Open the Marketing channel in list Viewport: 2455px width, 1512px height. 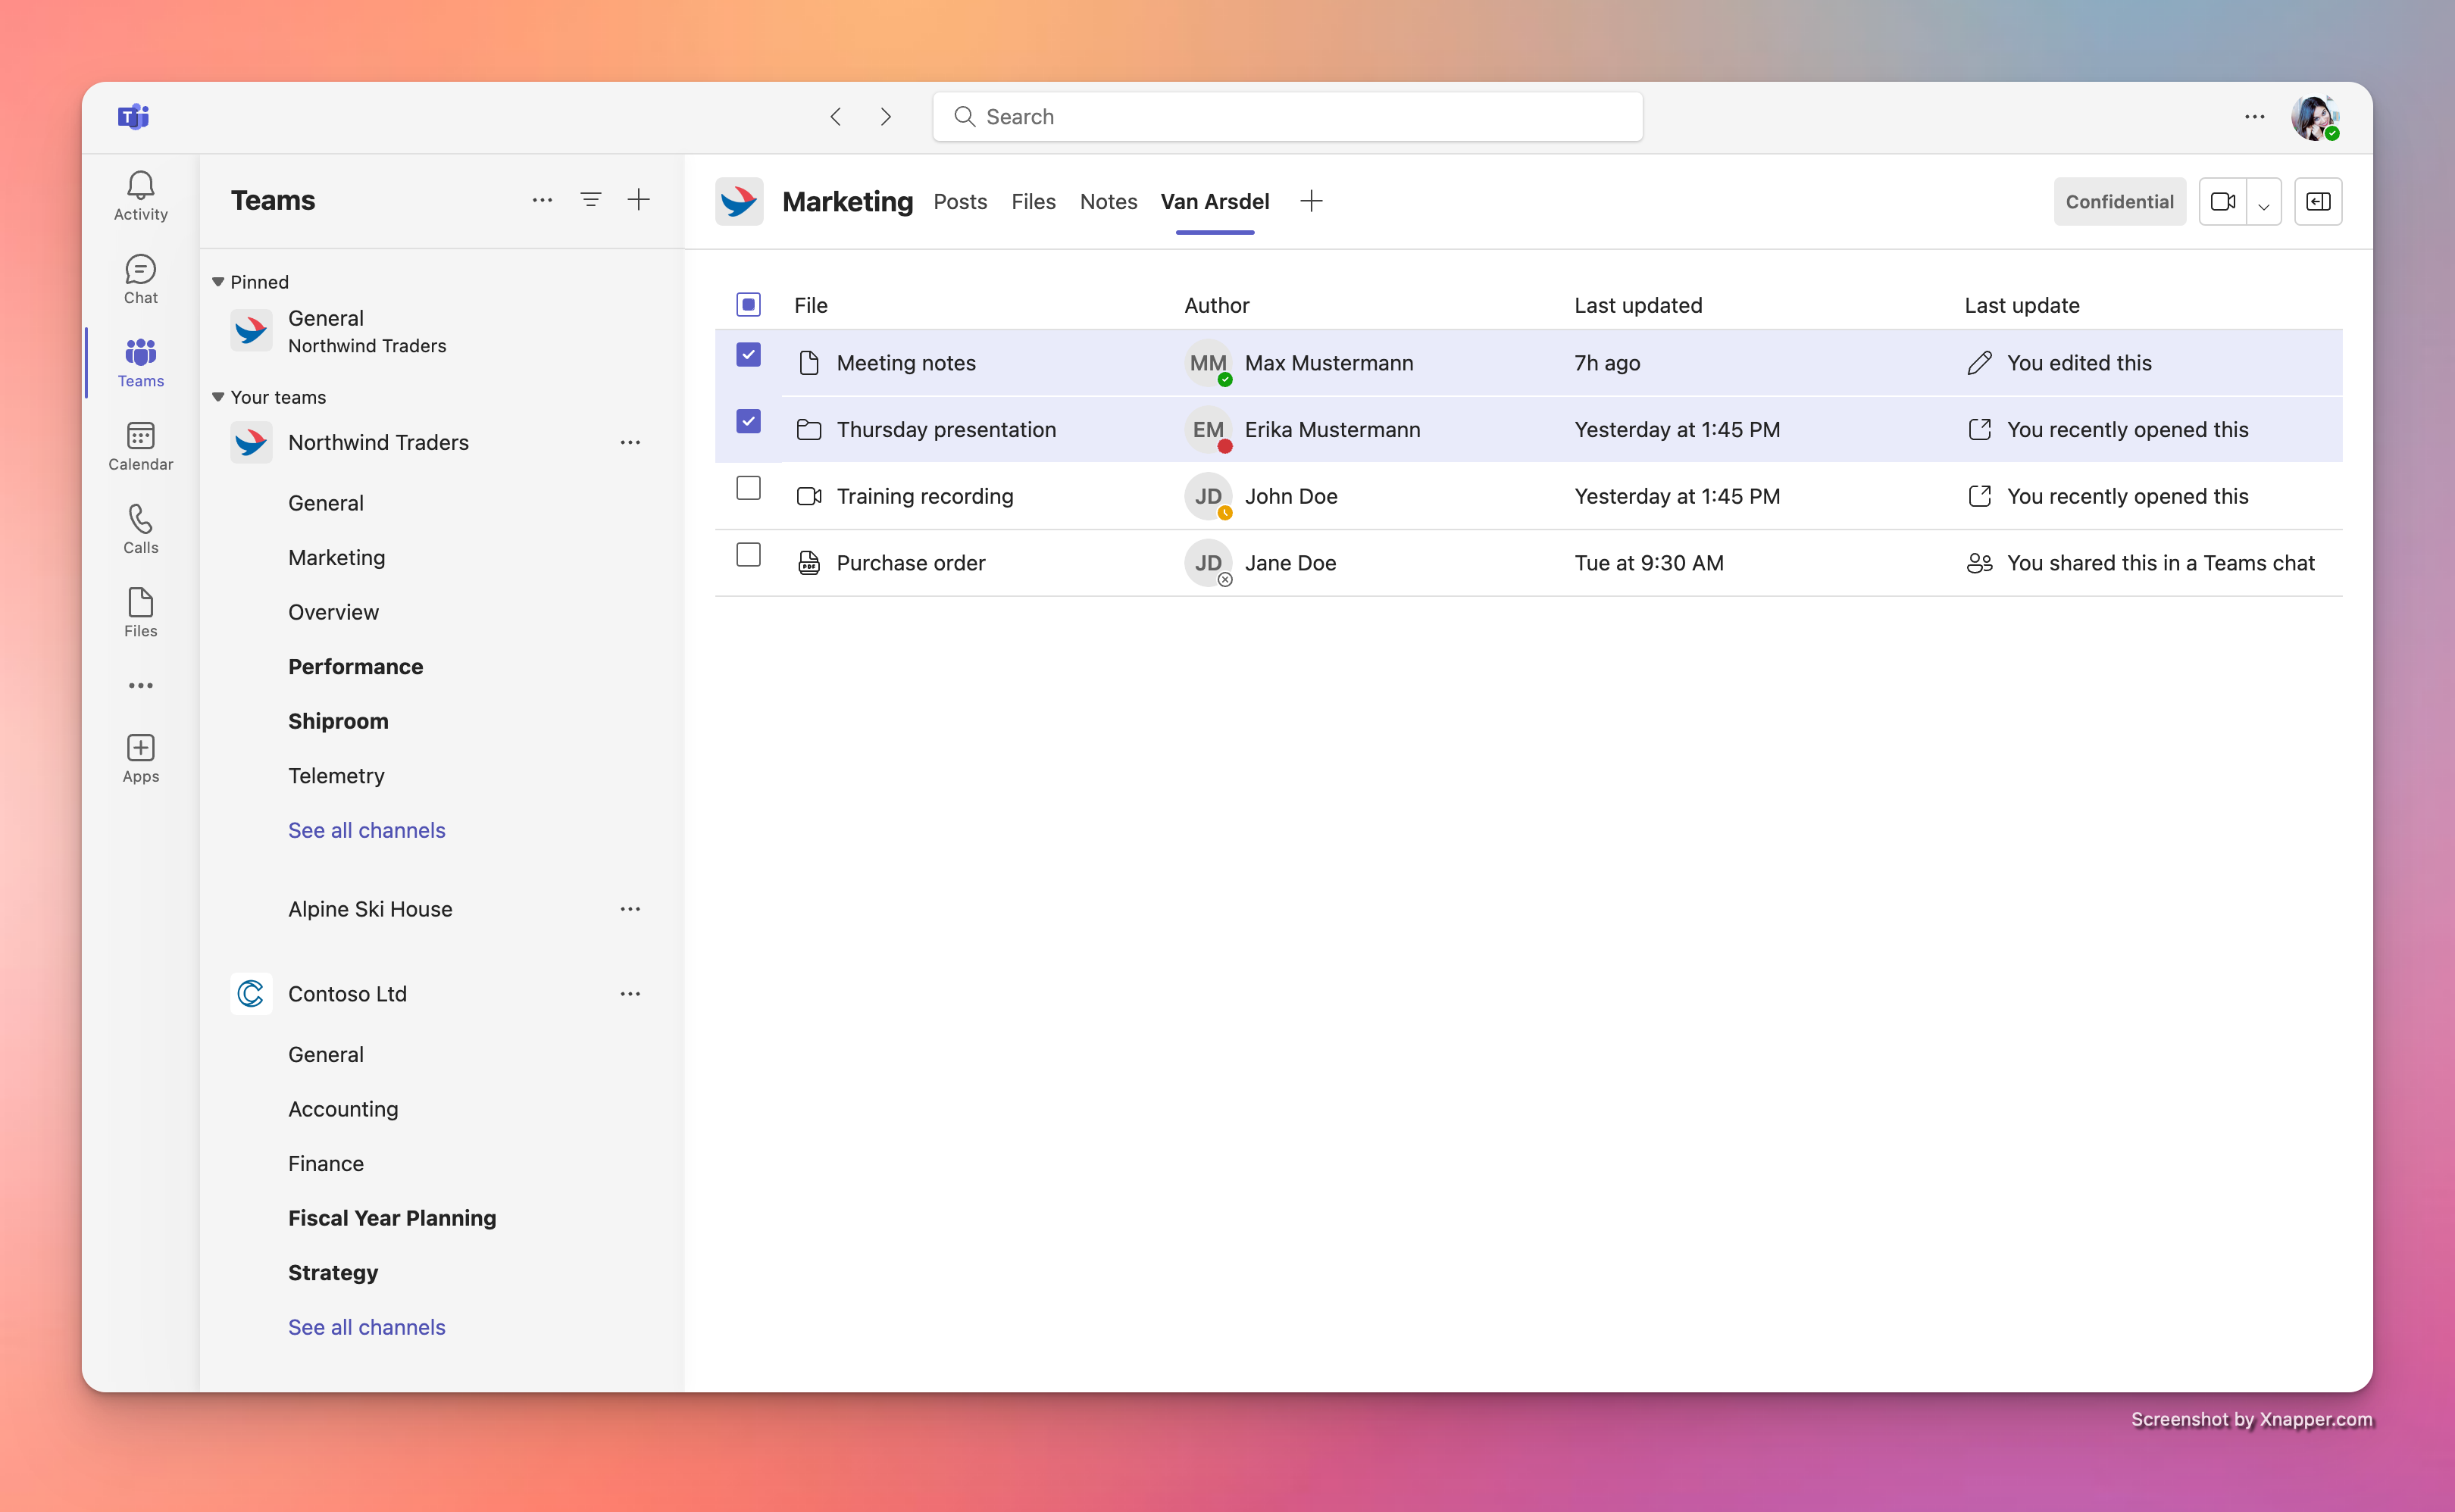point(336,558)
